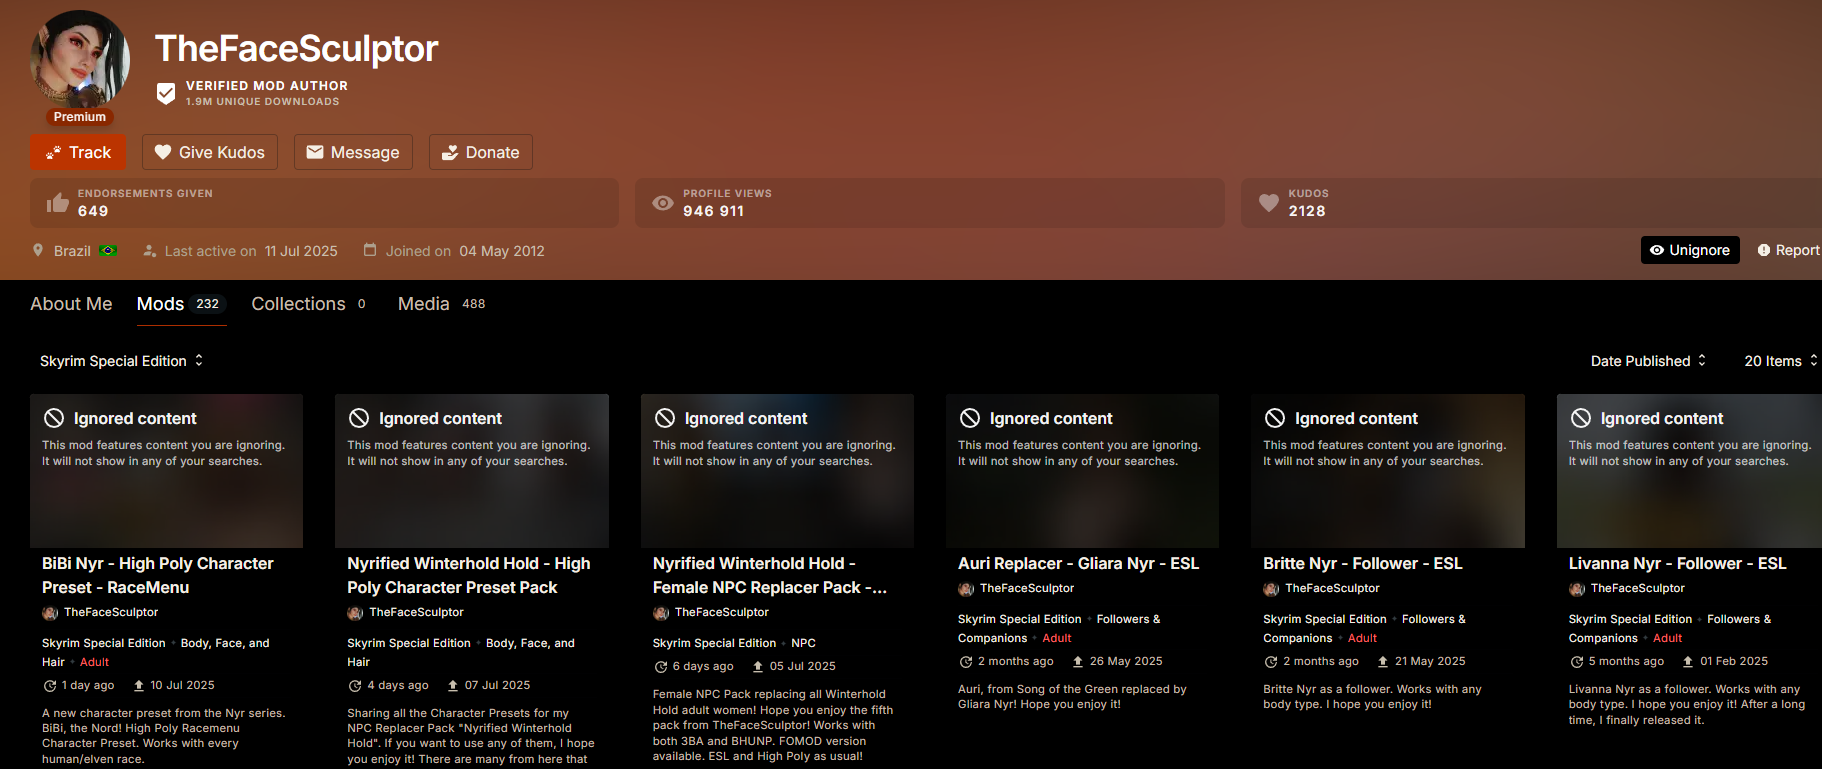The width and height of the screenshot is (1822, 769).
Task: Click Skyrim Special Edition link on Livanna Nyr card
Action: coord(1630,619)
